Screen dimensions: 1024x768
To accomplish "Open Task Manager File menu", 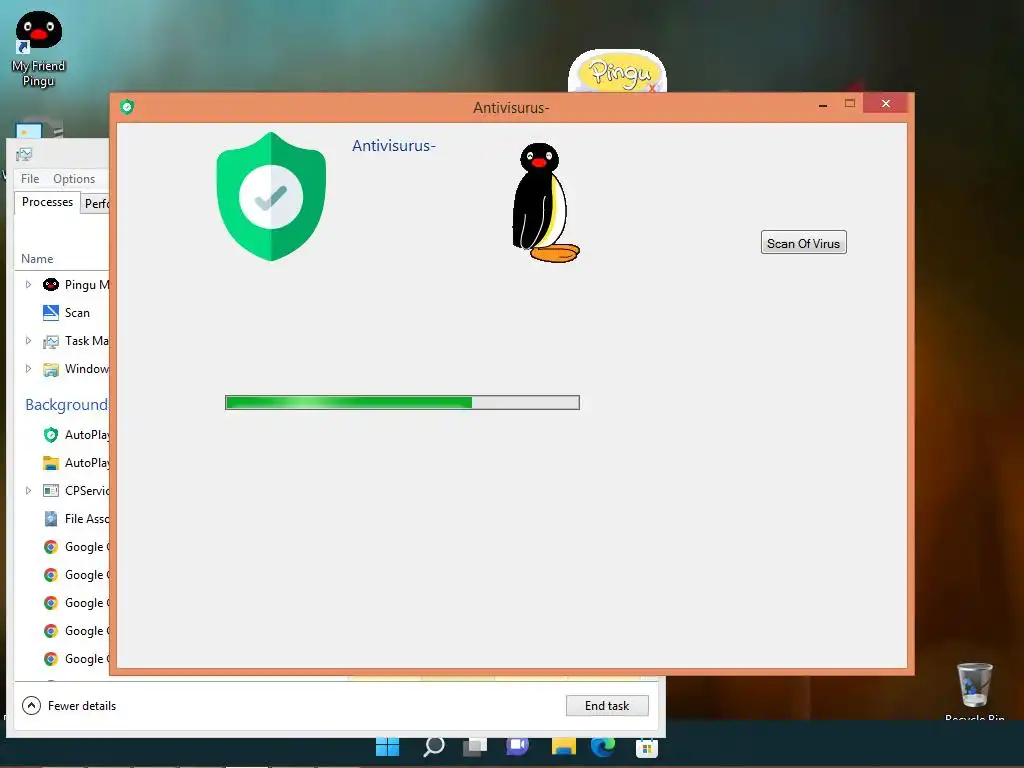I will click(x=30, y=178).
